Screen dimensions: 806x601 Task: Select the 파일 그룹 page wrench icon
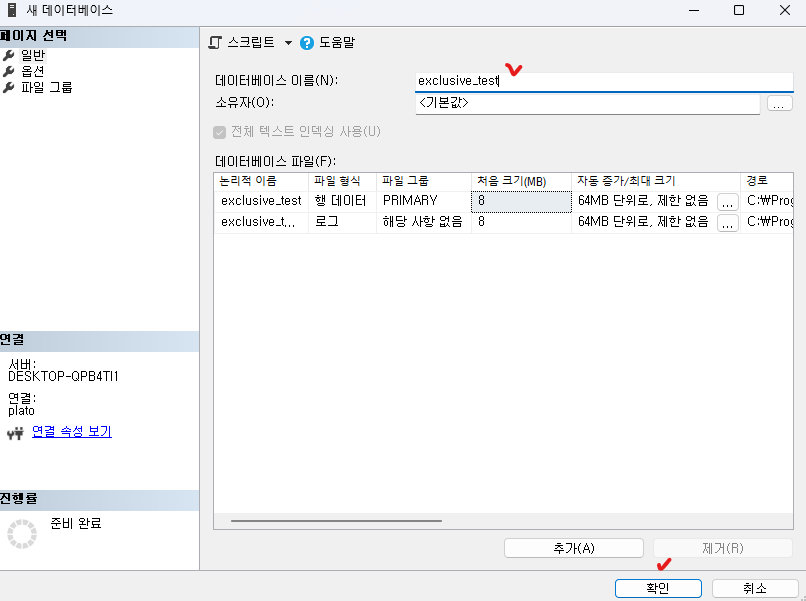click(x=10, y=87)
